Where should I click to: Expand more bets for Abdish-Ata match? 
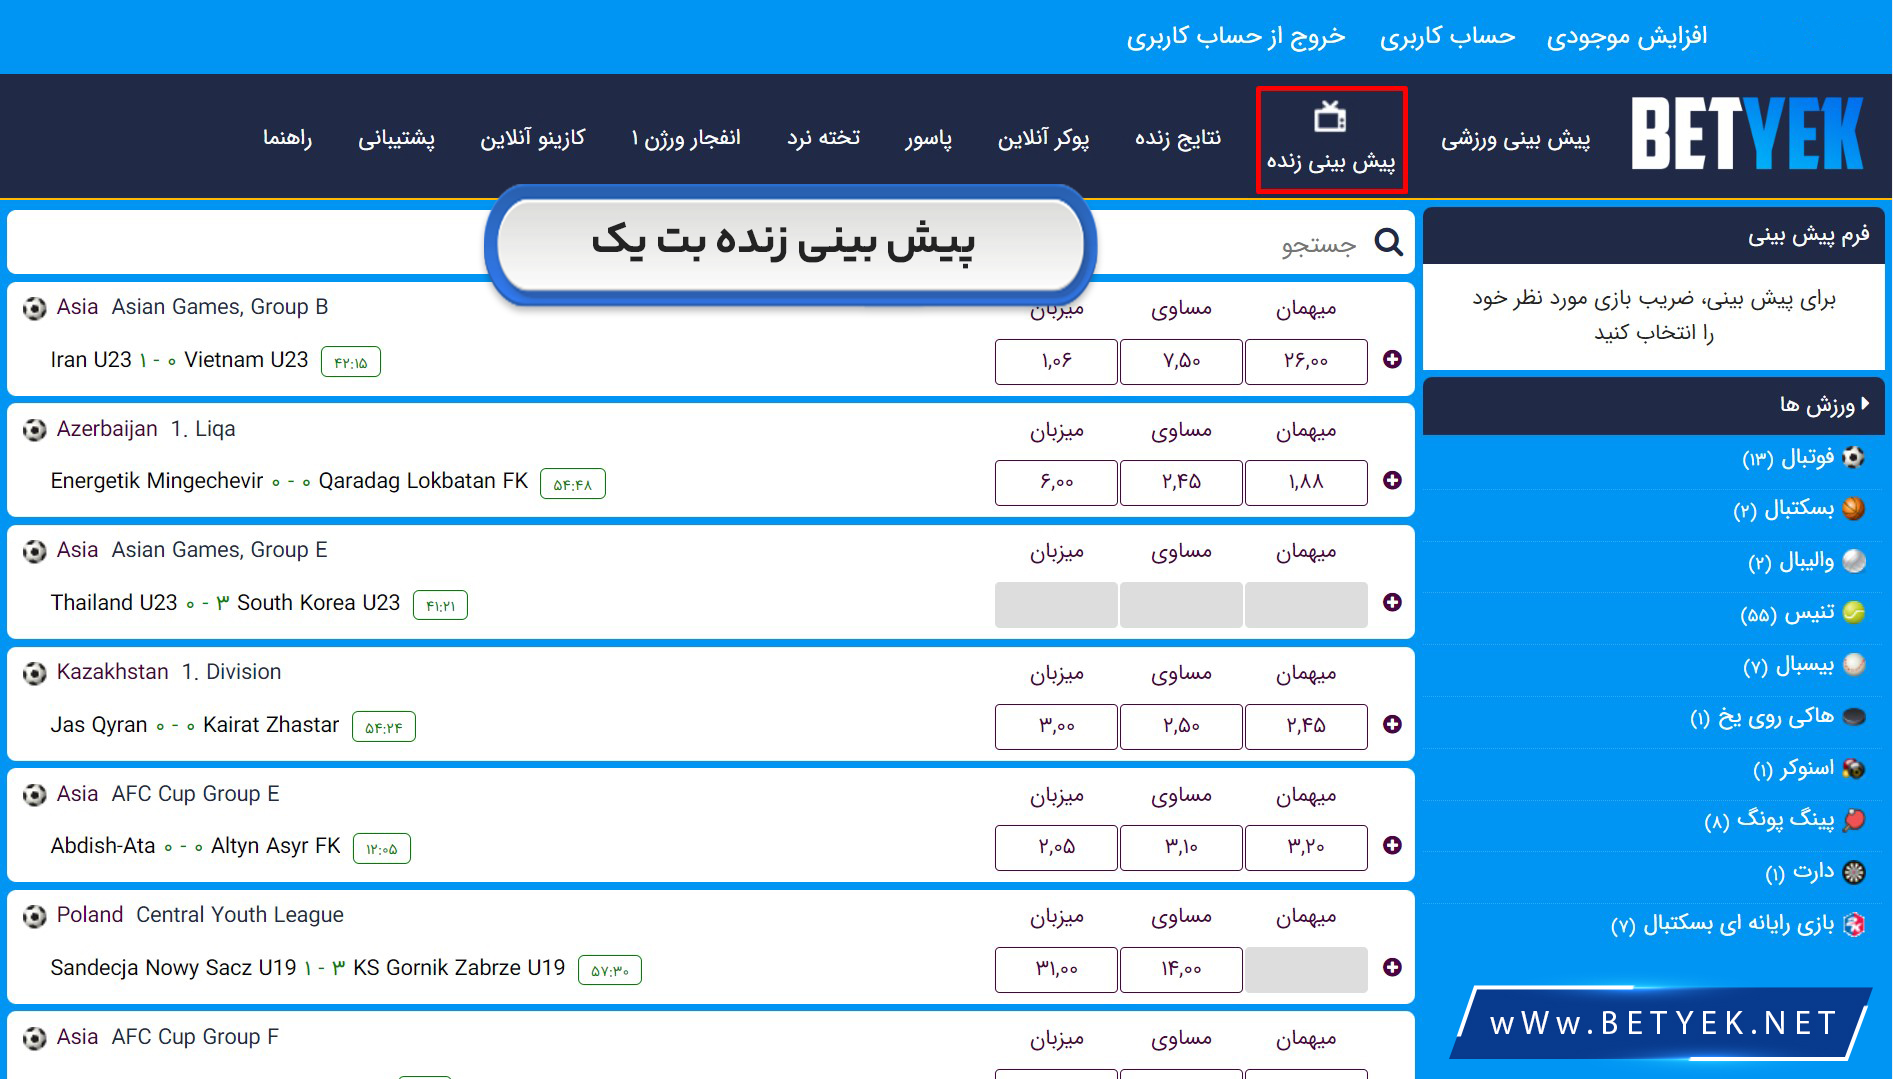click(x=1392, y=845)
